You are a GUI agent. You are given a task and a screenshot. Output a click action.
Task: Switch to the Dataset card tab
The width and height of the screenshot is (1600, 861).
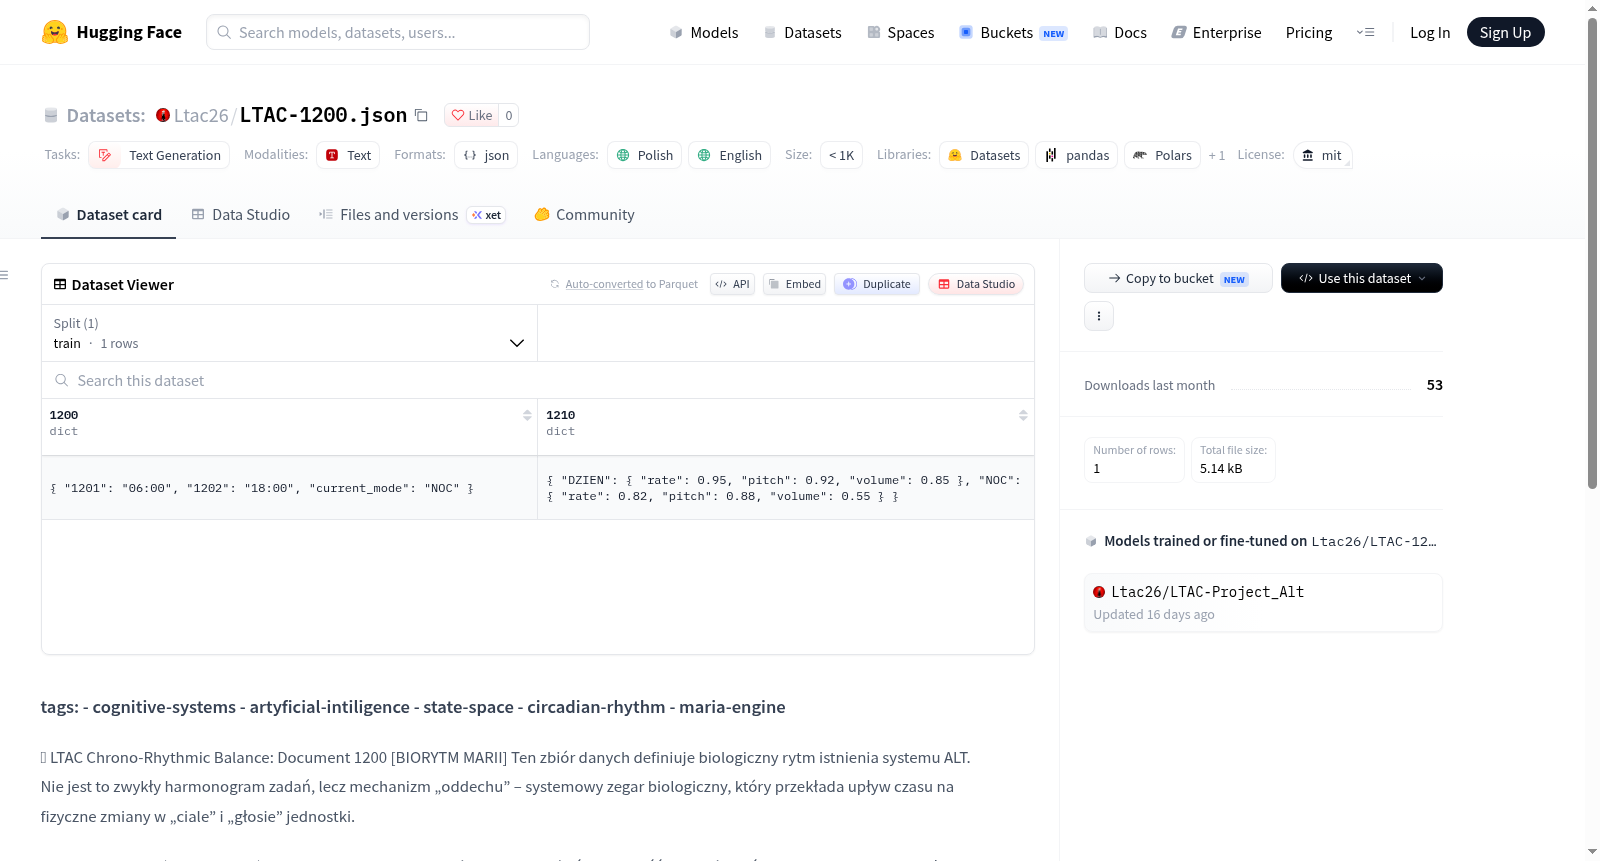point(108,214)
